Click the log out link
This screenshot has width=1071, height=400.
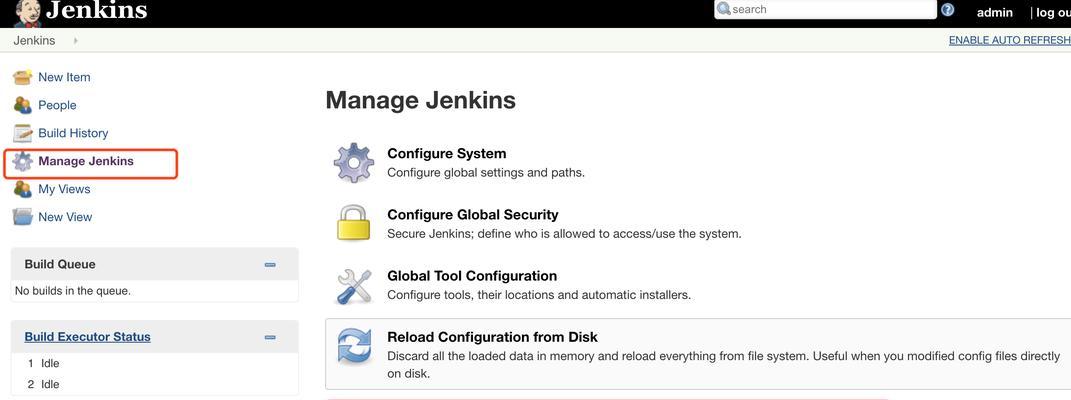coord(1053,12)
